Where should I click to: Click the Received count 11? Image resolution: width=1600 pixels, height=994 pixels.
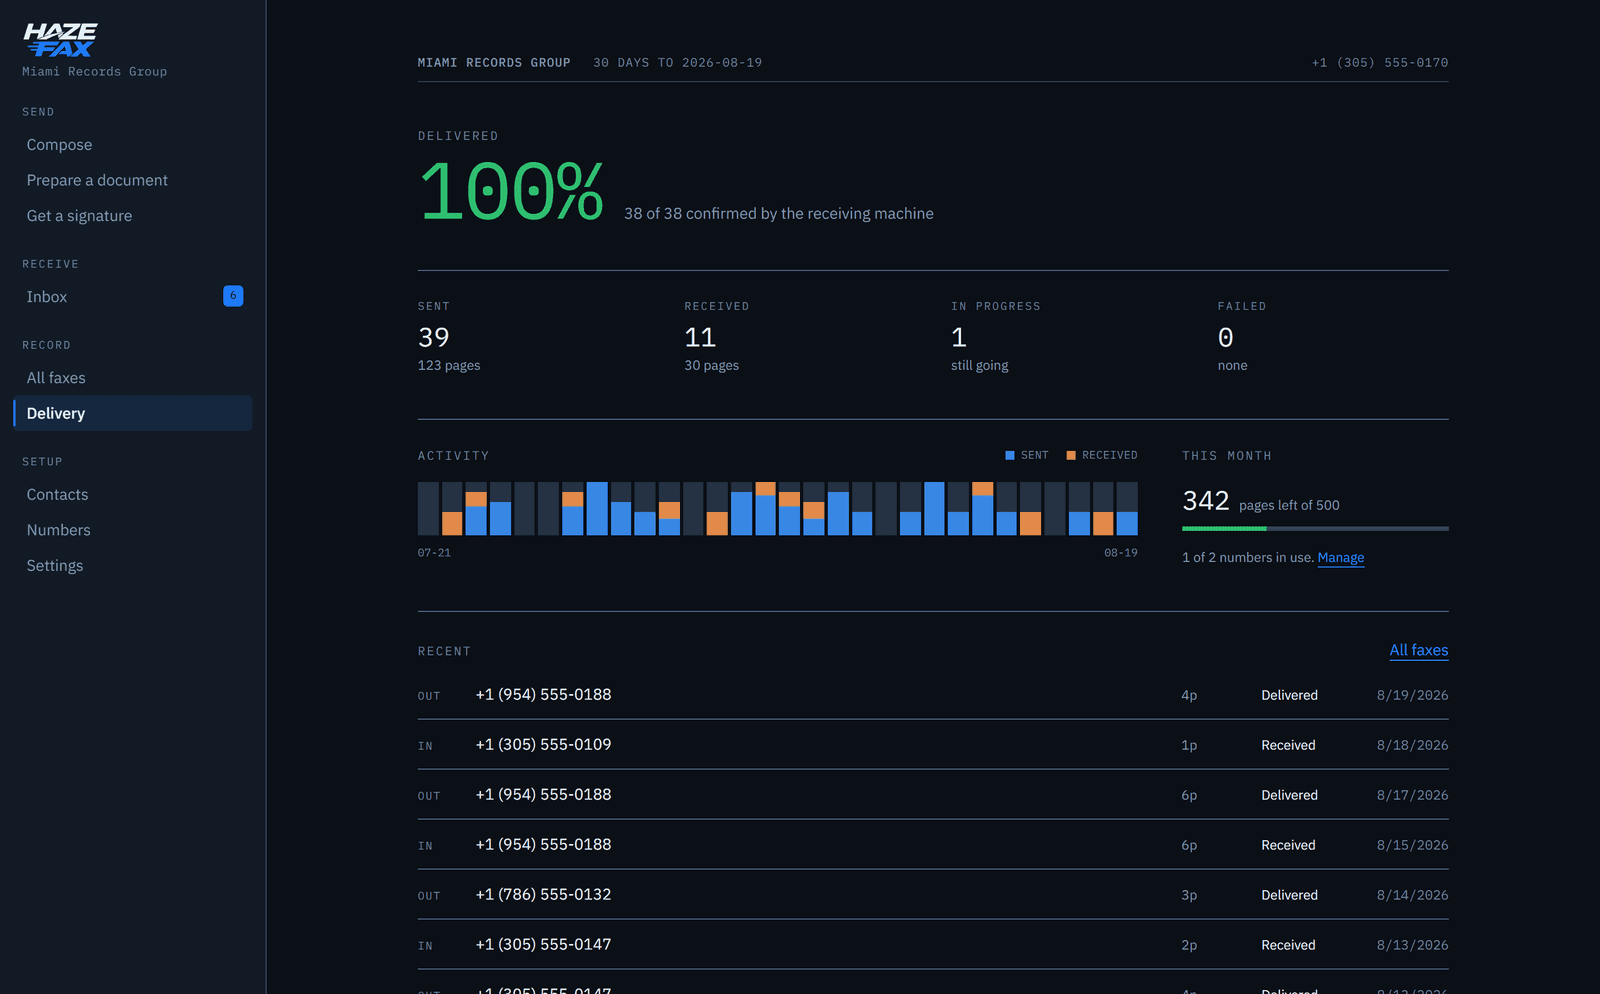point(700,338)
